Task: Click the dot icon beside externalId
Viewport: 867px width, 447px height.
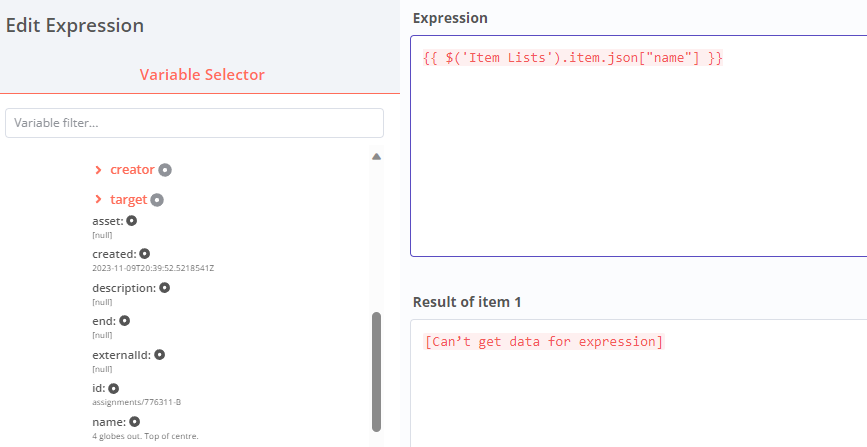Action: pos(159,354)
